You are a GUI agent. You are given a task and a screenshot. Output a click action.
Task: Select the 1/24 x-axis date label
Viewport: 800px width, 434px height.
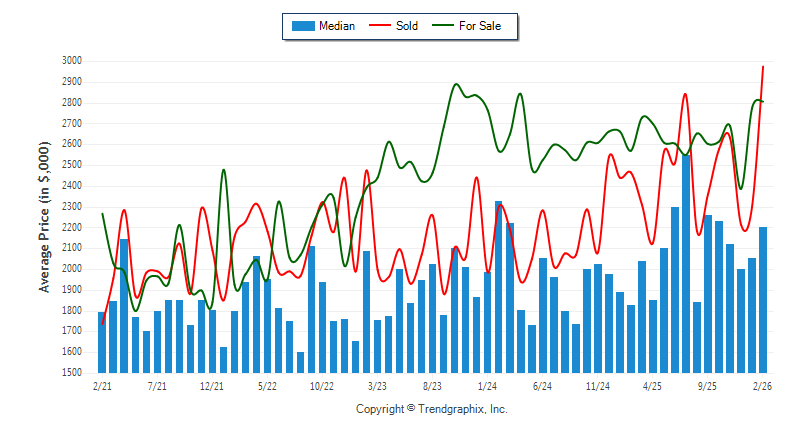click(487, 384)
